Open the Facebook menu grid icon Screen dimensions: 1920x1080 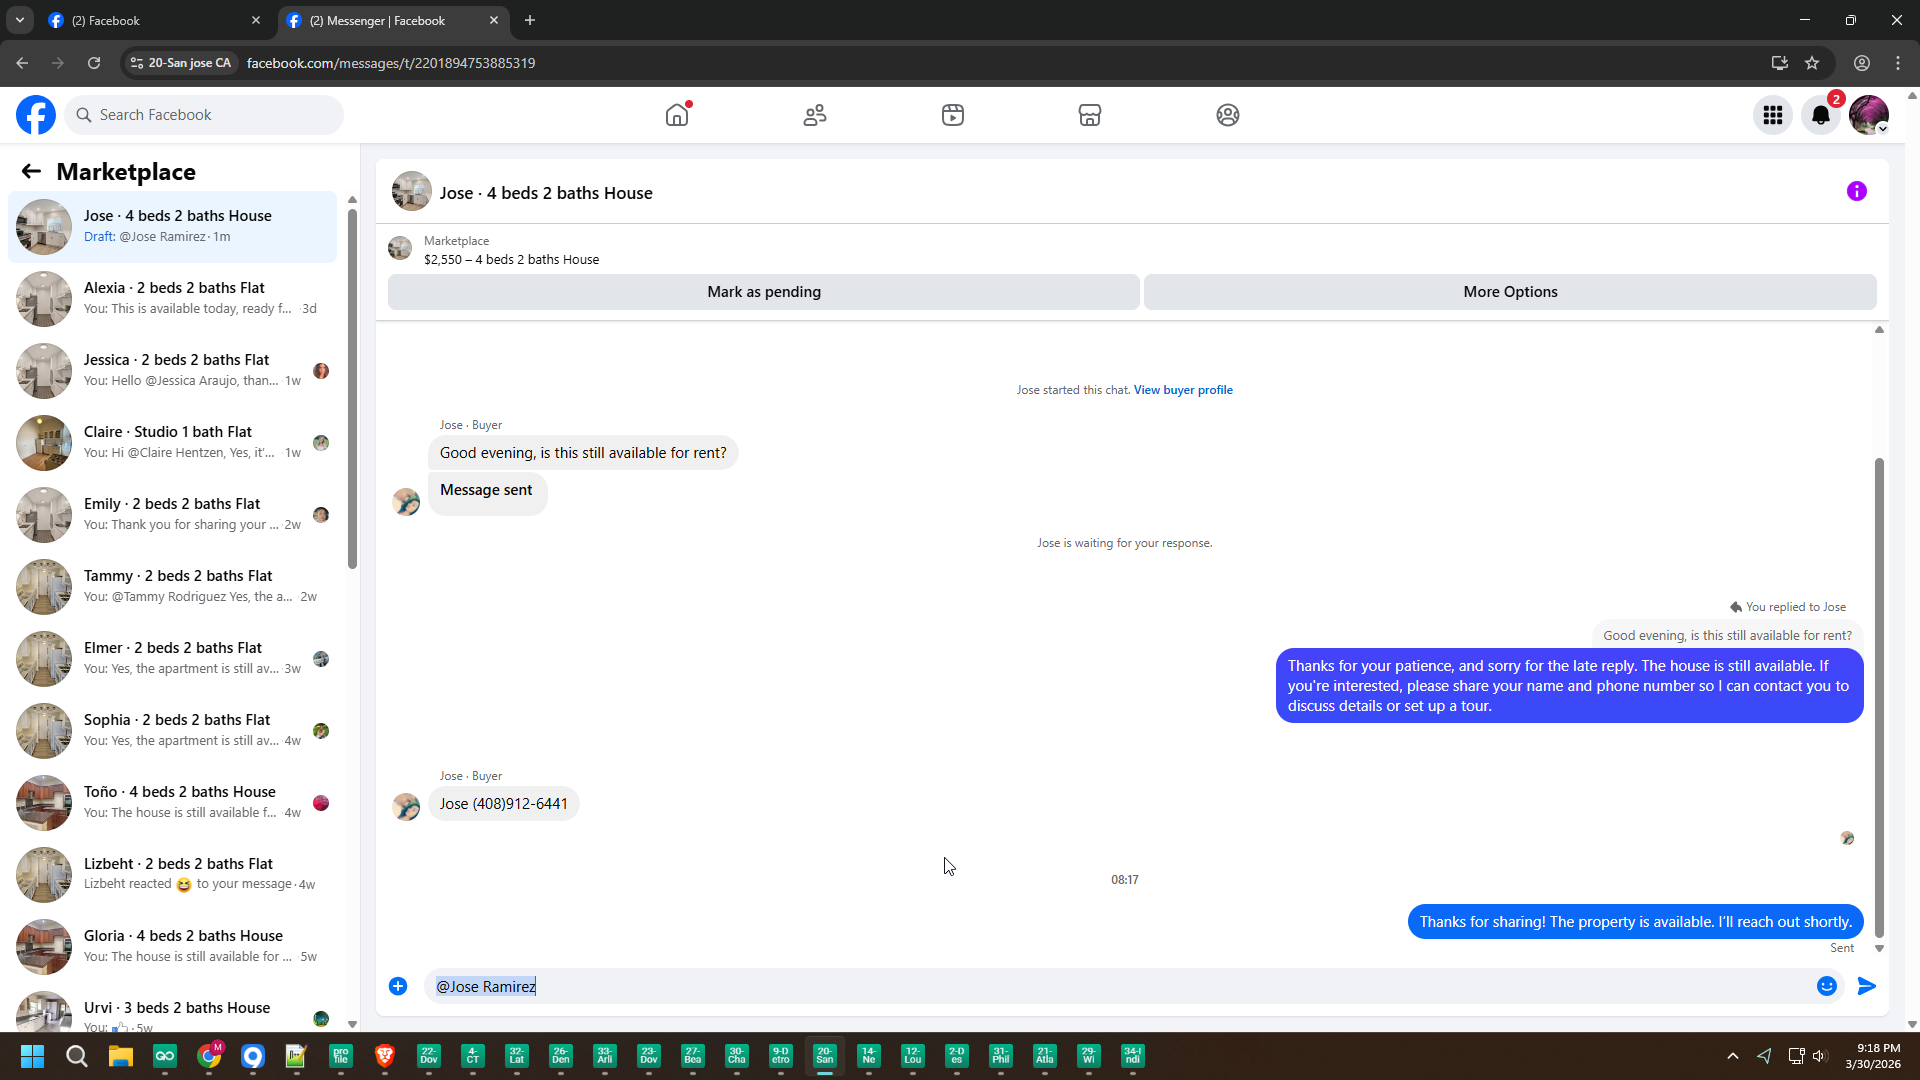pyautogui.click(x=1773, y=115)
